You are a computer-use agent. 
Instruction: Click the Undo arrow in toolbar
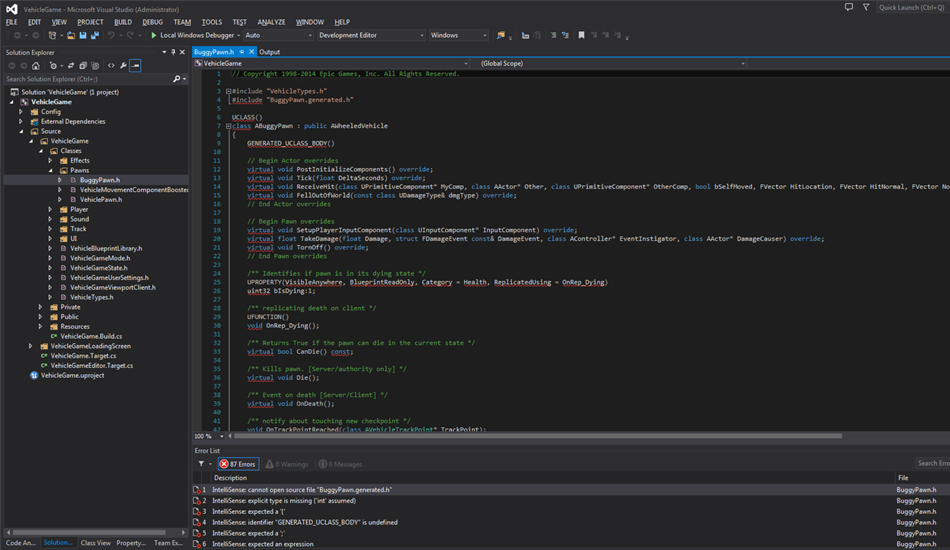[111, 35]
